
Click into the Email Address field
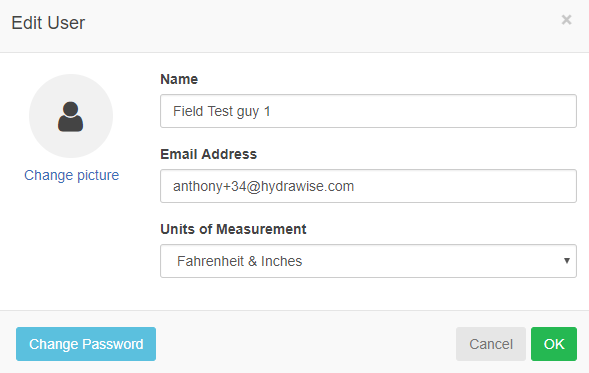[x=368, y=186]
